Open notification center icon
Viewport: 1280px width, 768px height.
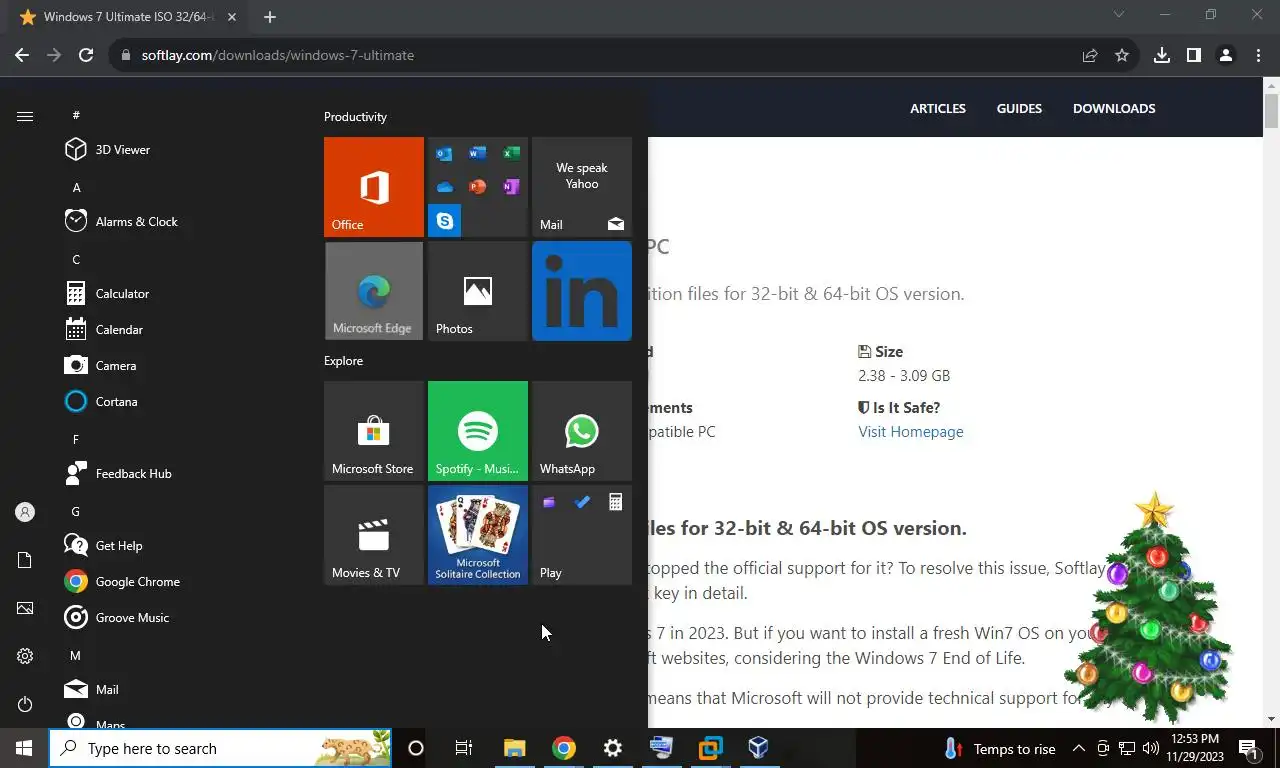pos(1249,748)
